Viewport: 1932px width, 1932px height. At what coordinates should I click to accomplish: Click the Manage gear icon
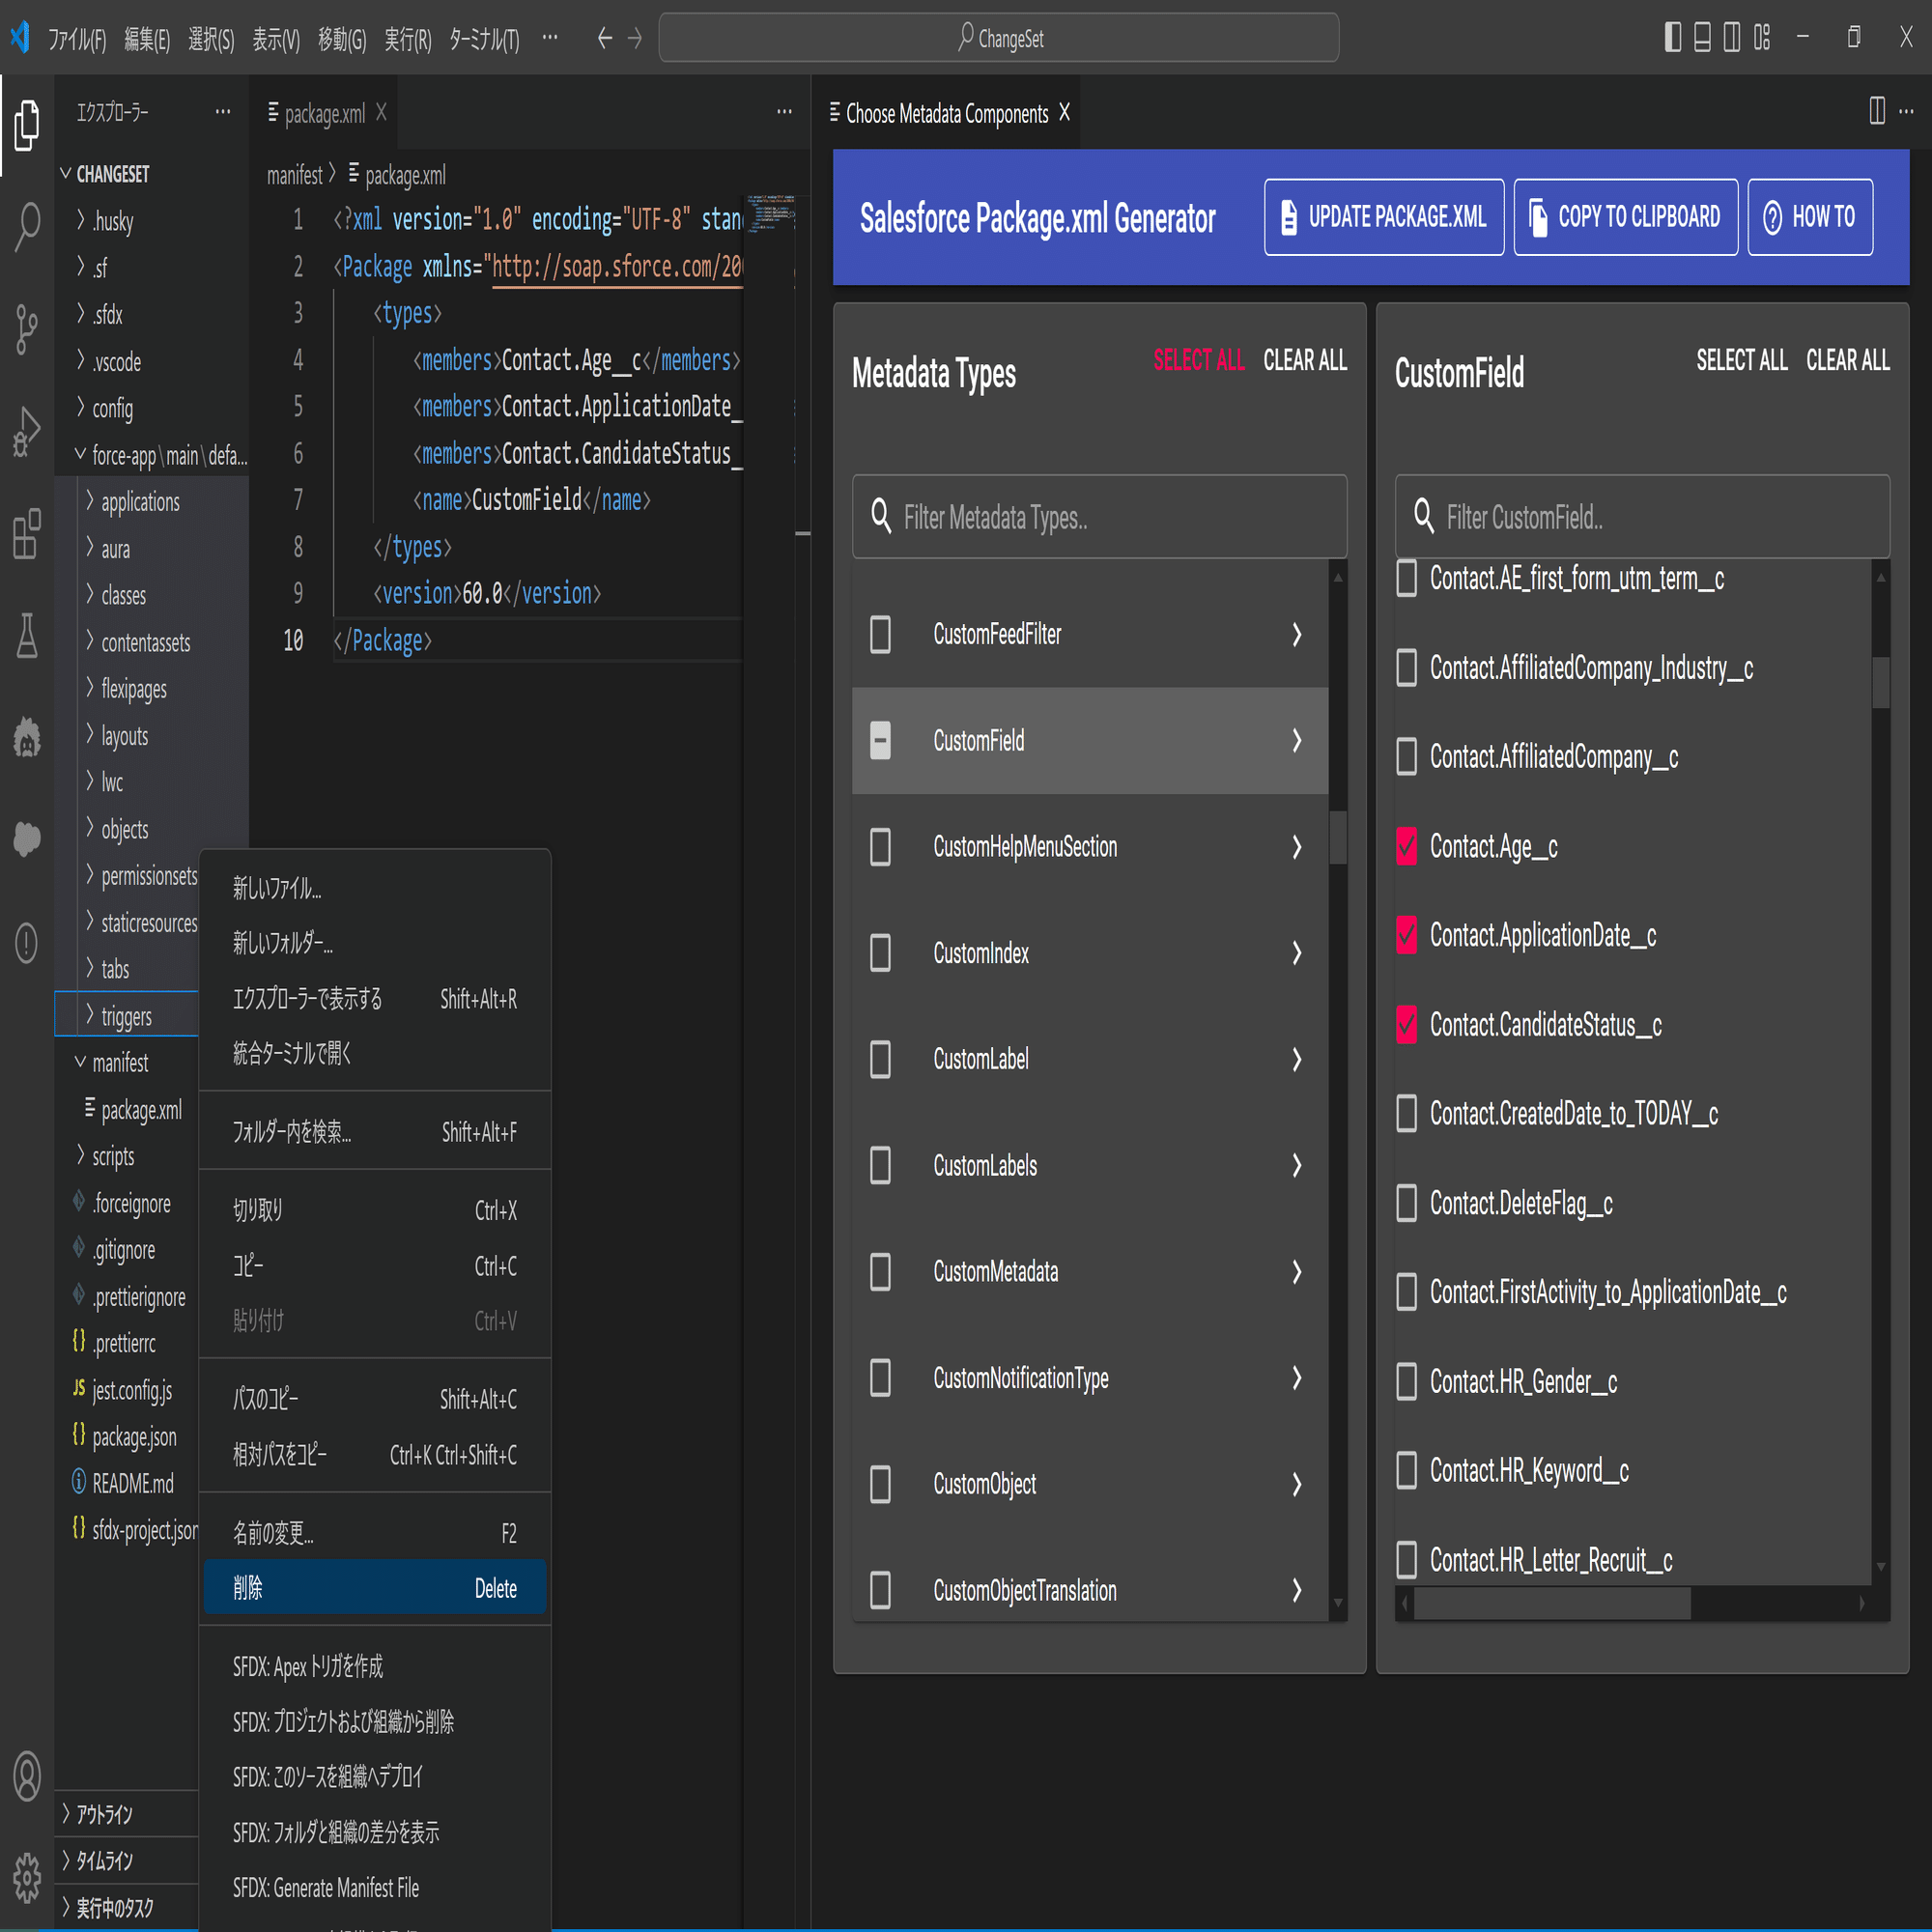[x=27, y=1878]
